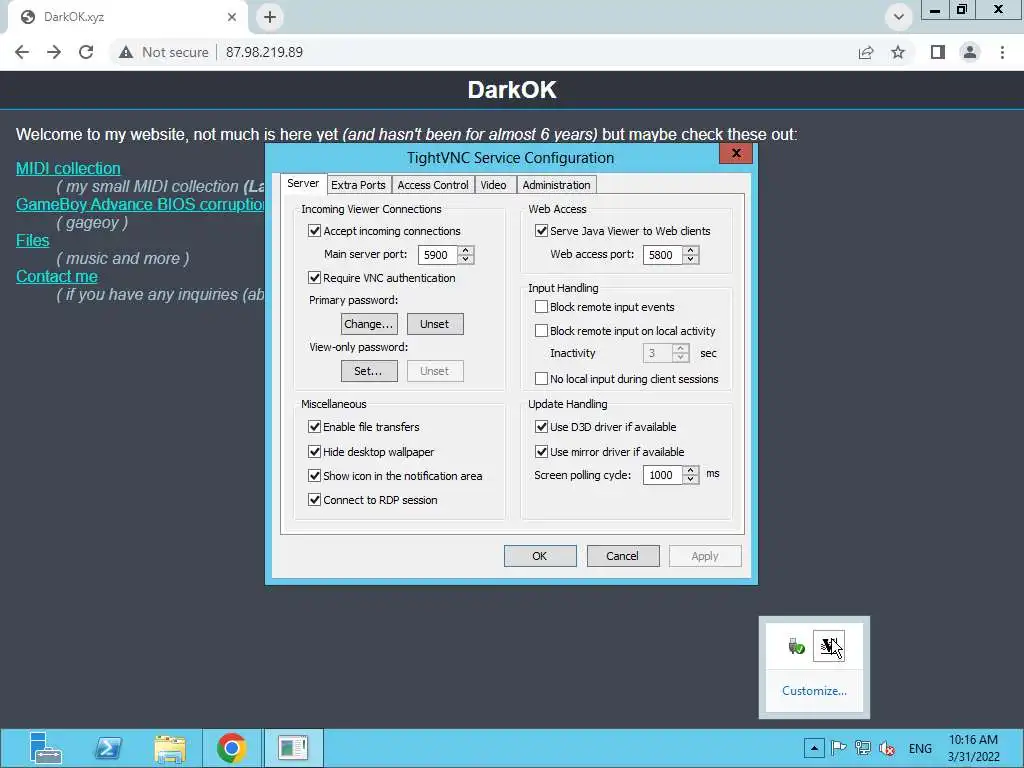The height and width of the screenshot is (768, 1024).
Task: Switch to the Video tab
Action: 494,185
